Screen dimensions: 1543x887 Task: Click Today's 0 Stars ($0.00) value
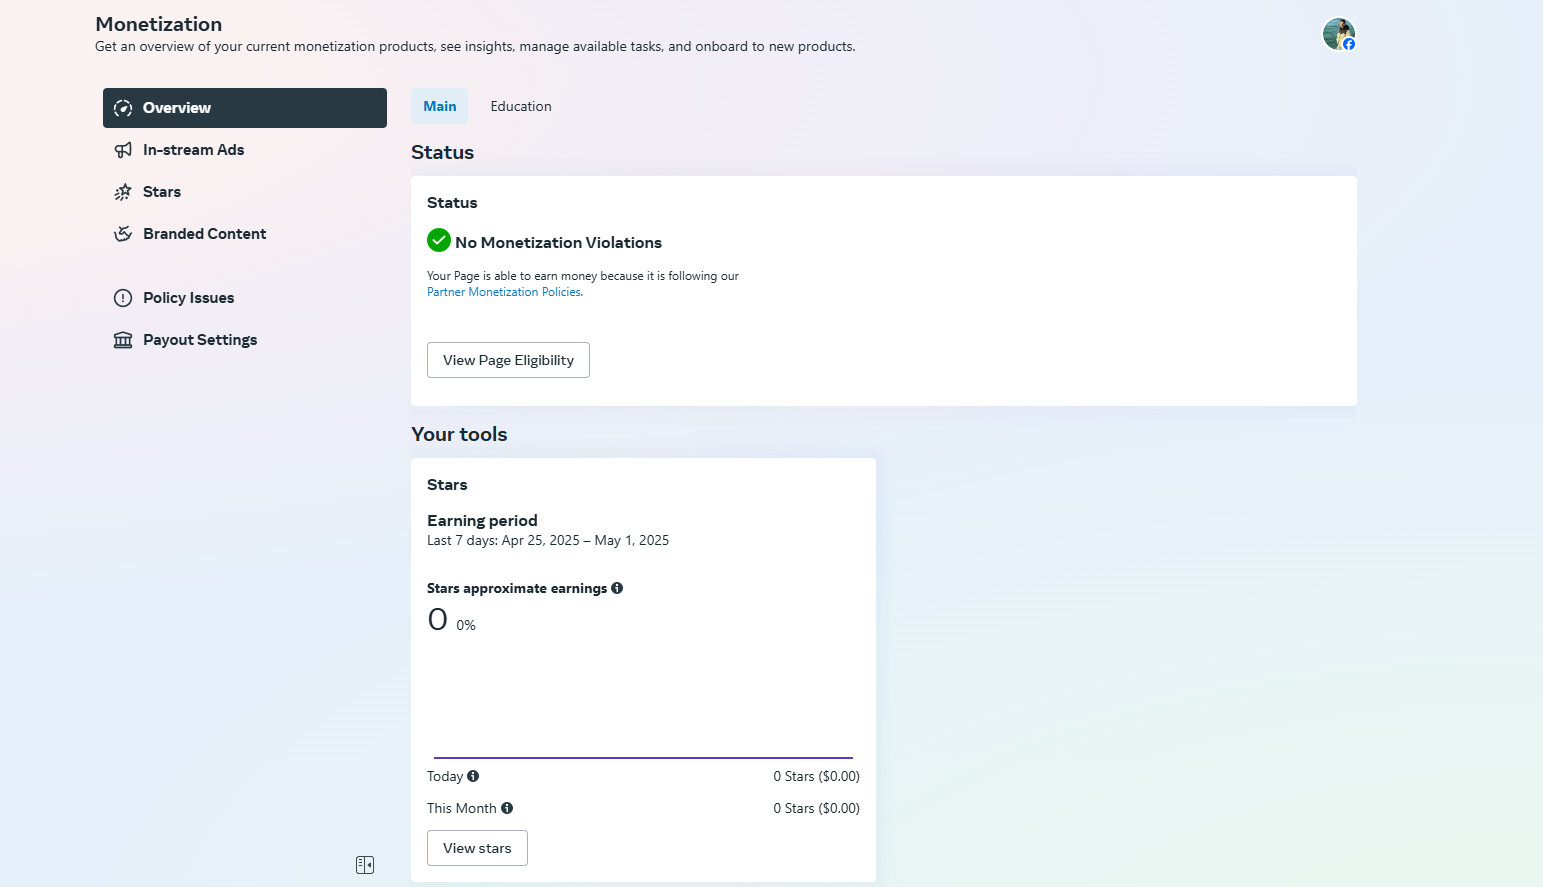(816, 776)
